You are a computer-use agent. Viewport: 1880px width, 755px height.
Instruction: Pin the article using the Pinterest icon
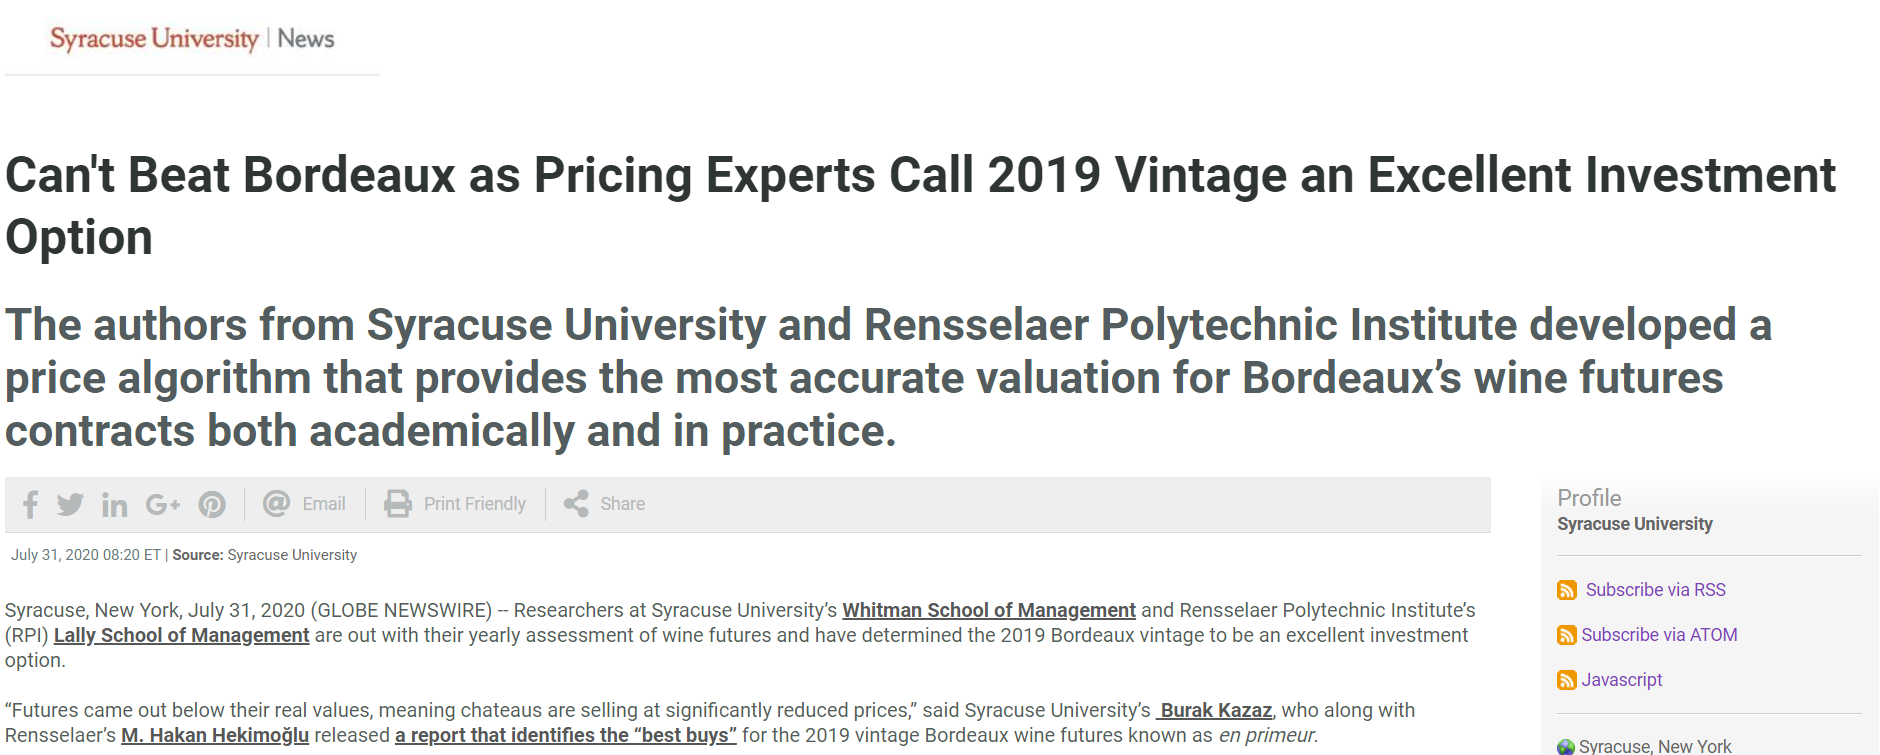pyautogui.click(x=212, y=505)
